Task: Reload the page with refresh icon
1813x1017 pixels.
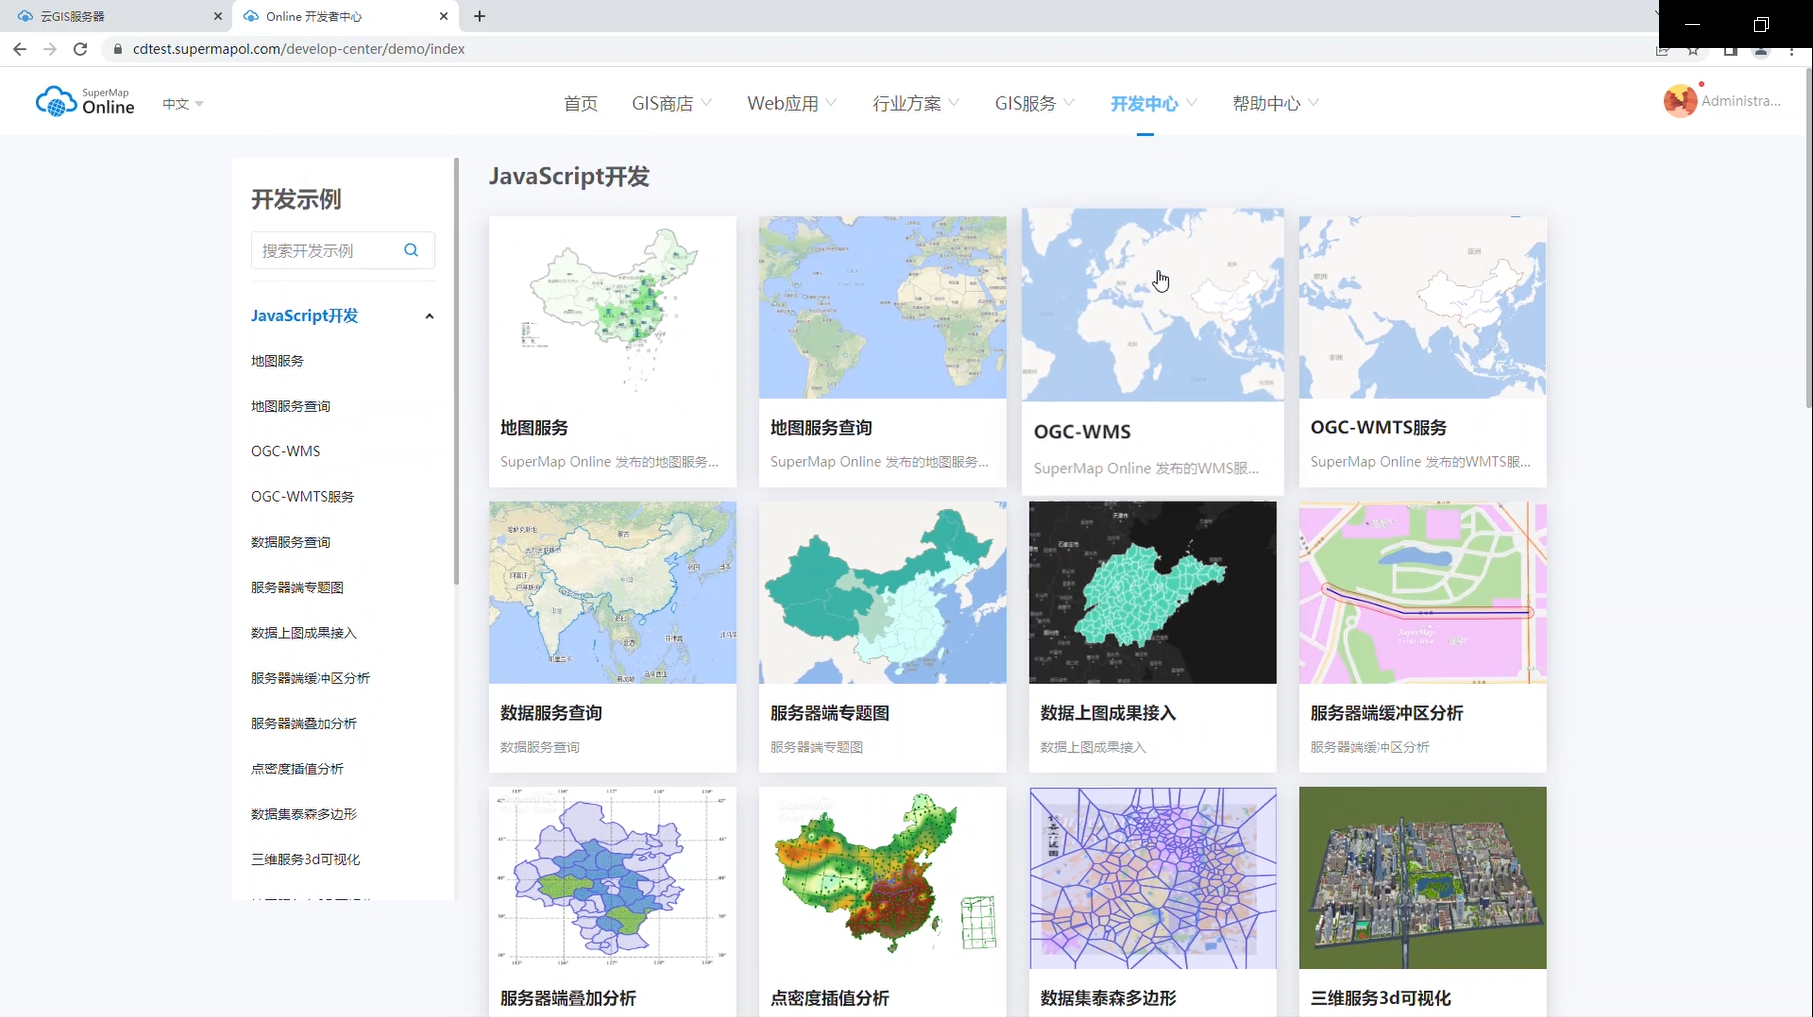Action: [x=80, y=48]
